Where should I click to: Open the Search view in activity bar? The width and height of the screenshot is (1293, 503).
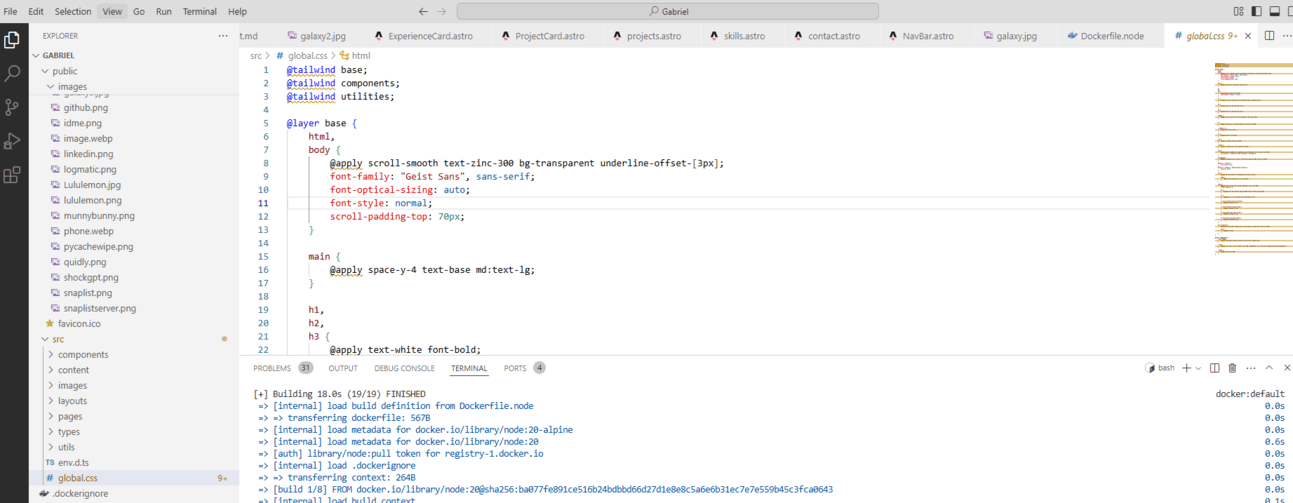(x=12, y=73)
